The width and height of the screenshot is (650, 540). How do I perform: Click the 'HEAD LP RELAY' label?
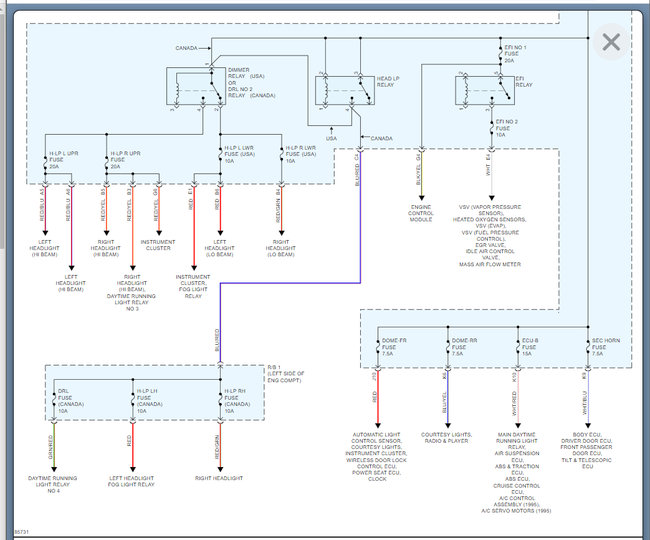[388, 82]
